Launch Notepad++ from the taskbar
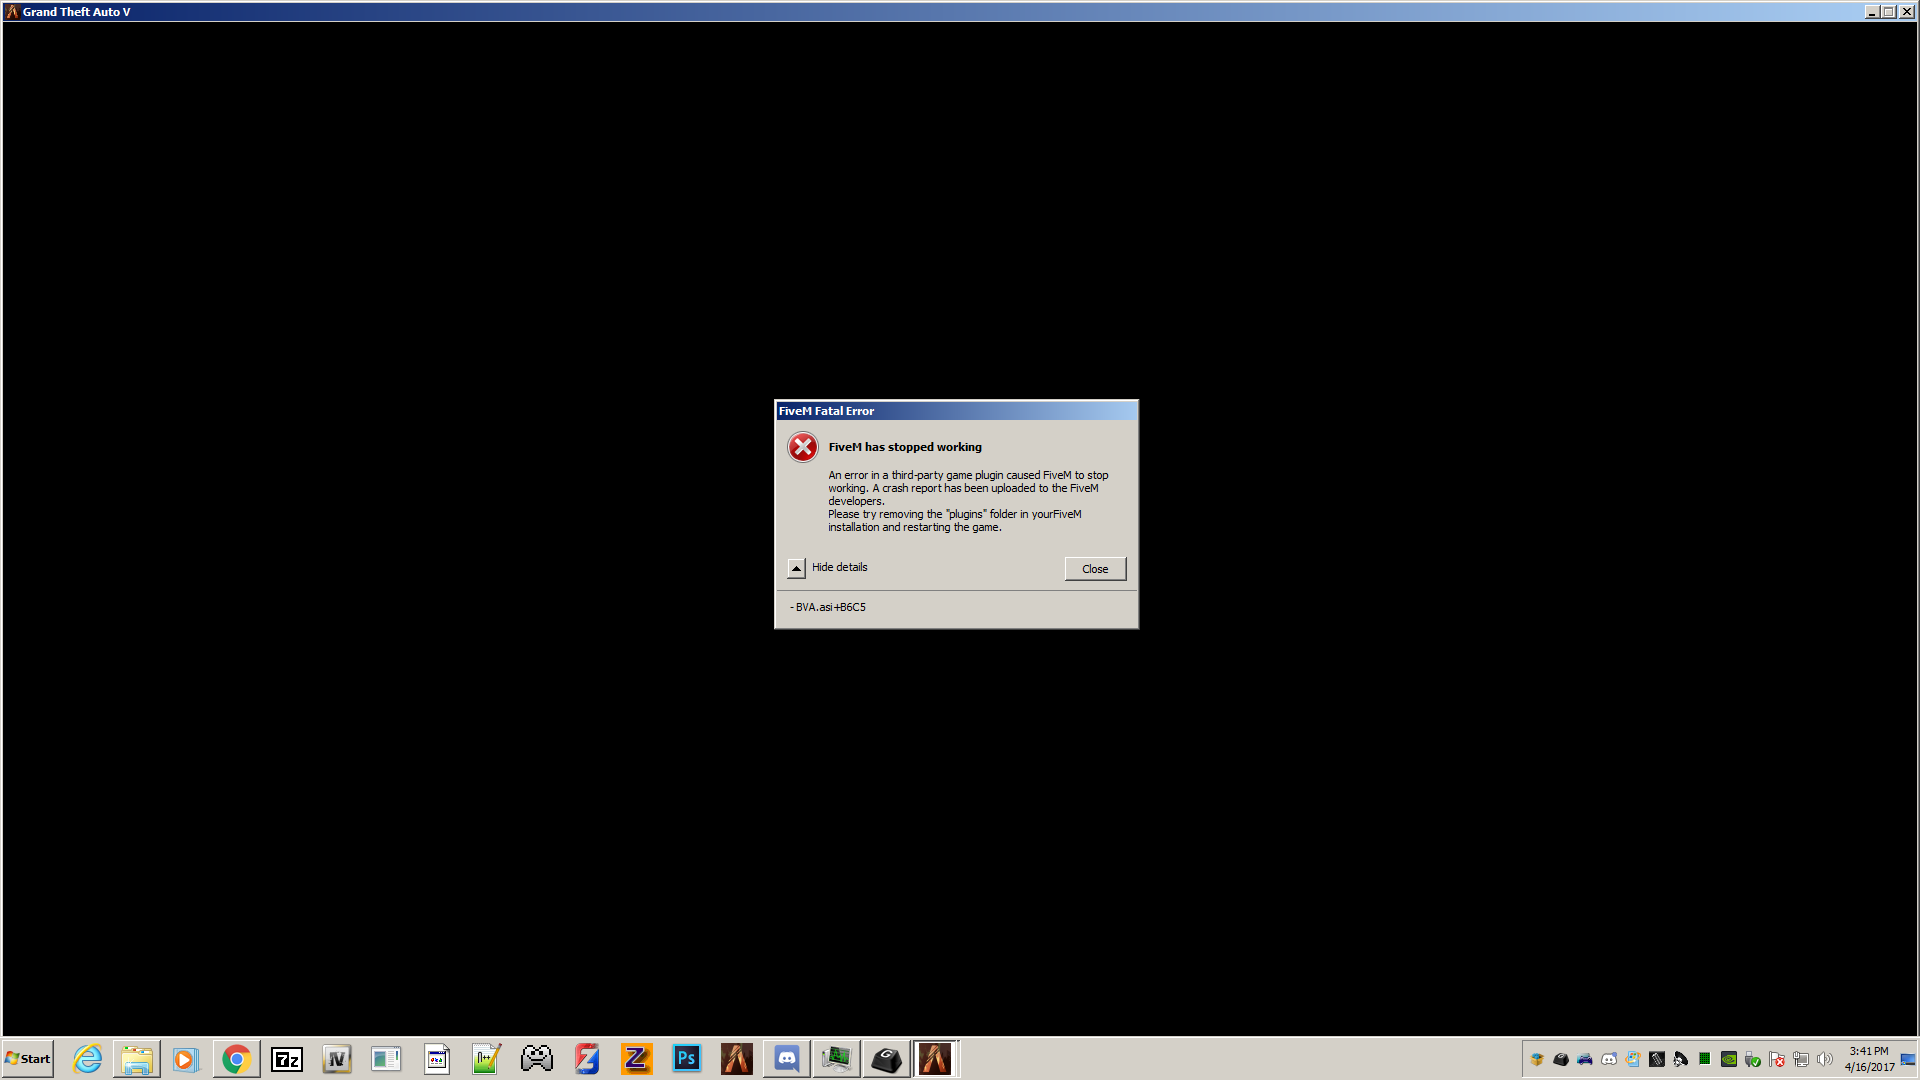The image size is (1920, 1080). pos(486,1059)
